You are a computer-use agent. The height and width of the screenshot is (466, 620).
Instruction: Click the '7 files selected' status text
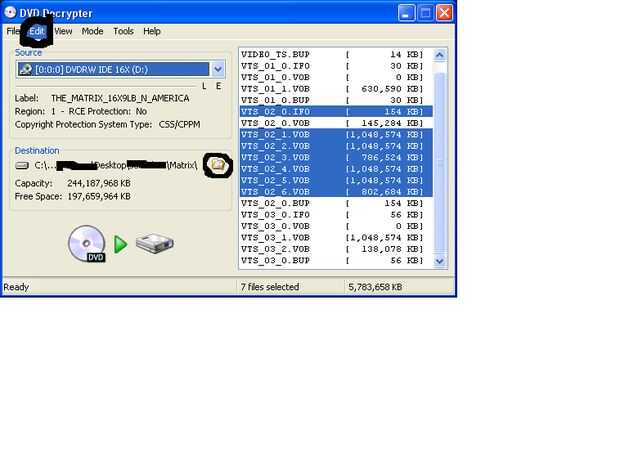click(x=270, y=287)
